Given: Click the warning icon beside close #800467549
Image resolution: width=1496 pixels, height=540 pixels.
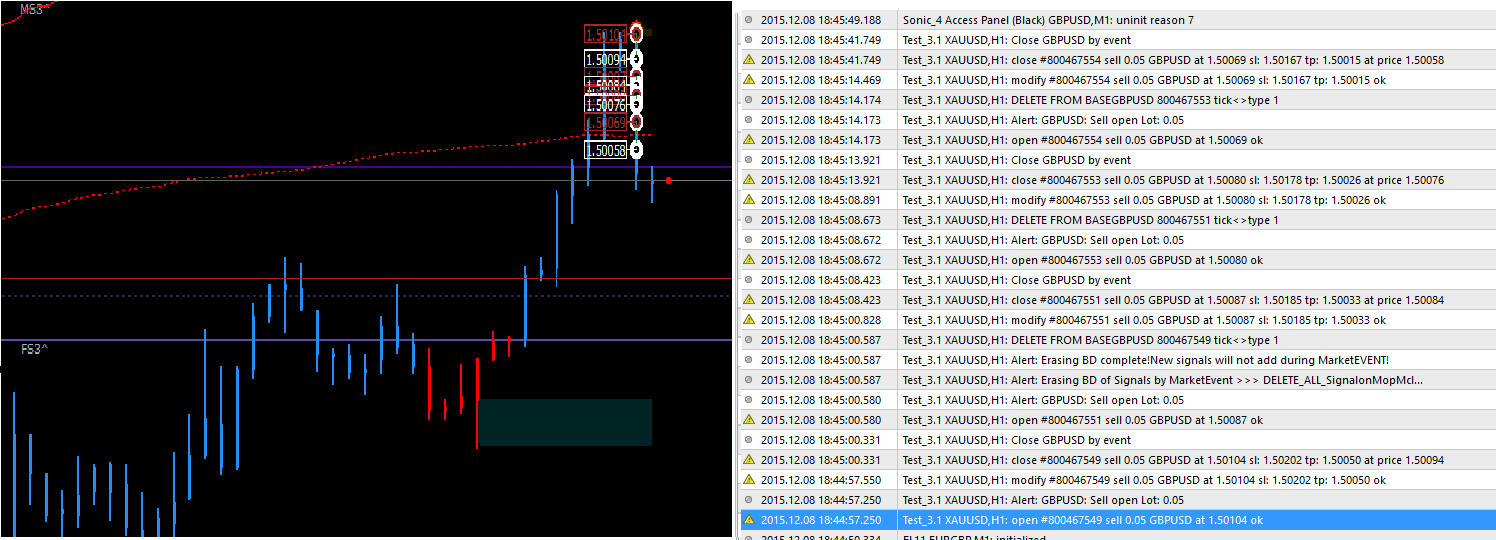Looking at the screenshot, I should point(748,460).
